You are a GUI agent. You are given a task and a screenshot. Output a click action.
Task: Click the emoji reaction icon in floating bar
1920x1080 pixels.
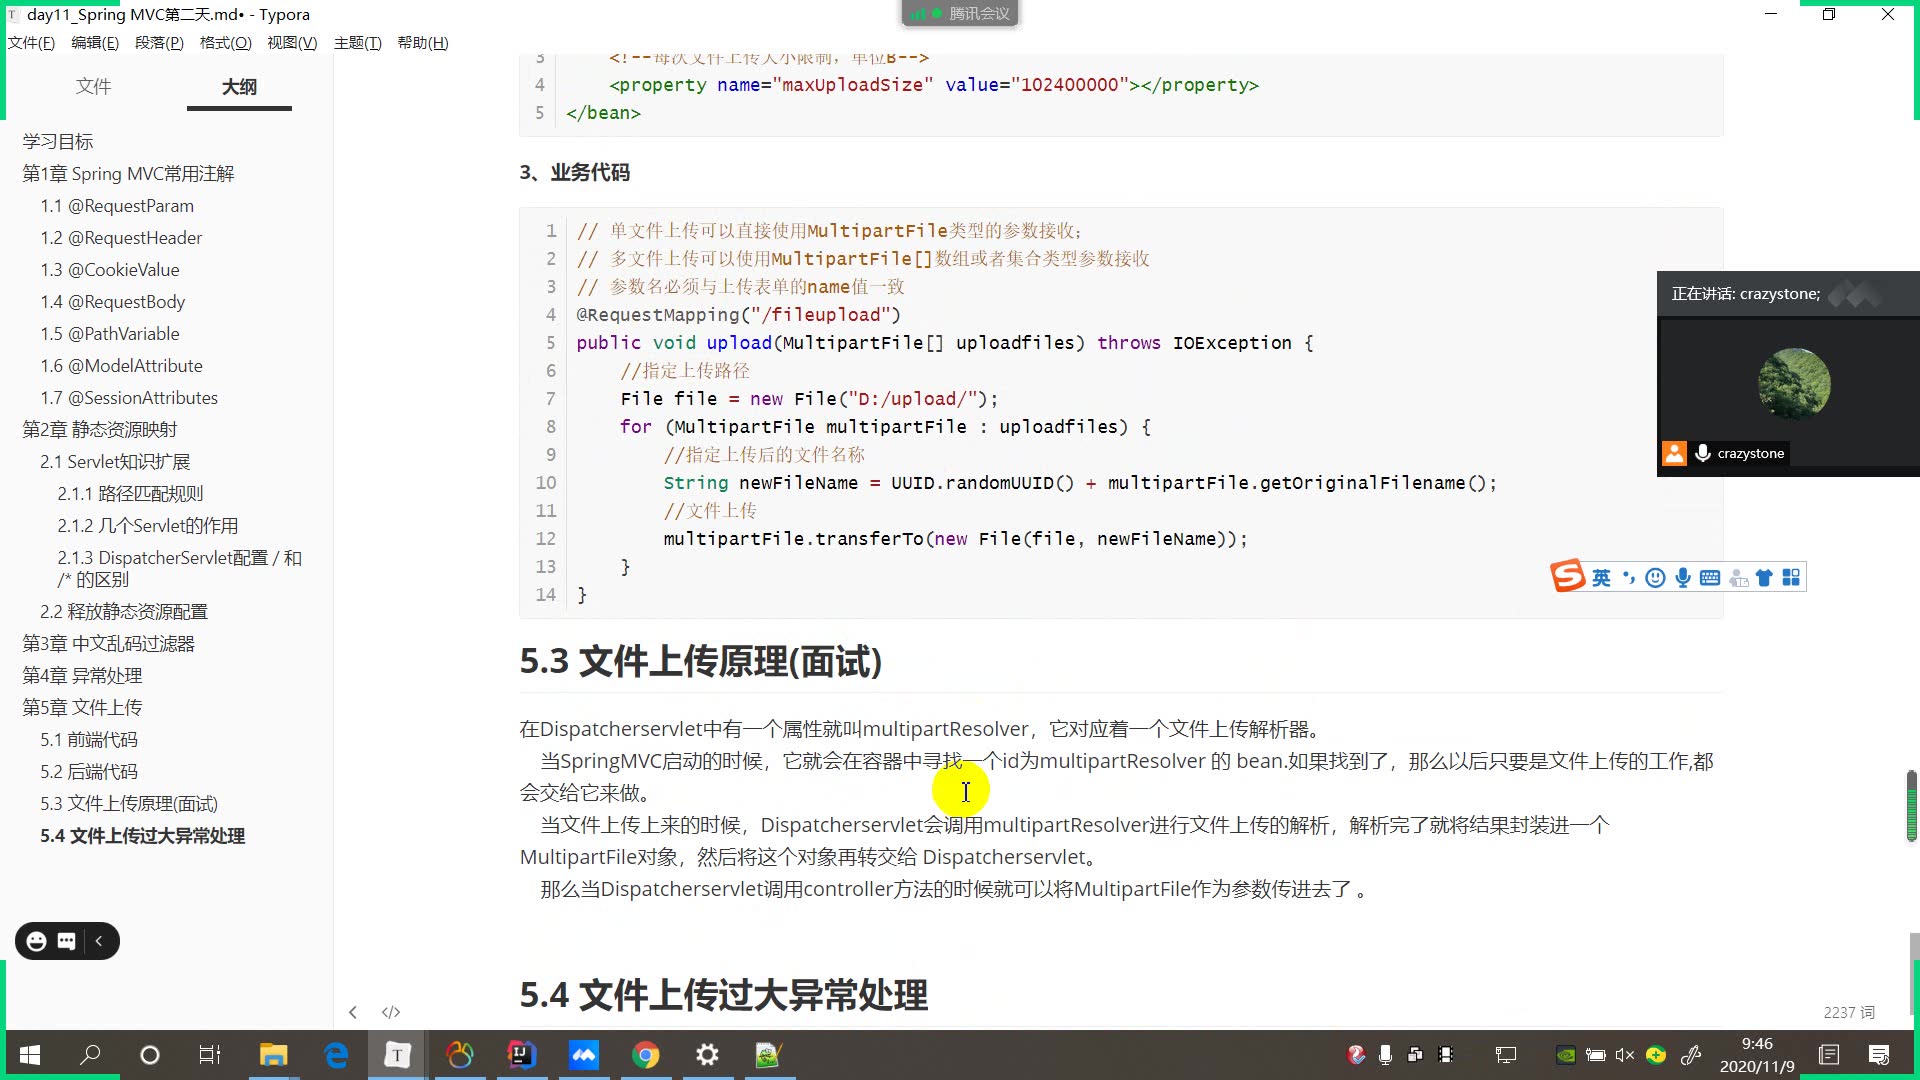tap(36, 941)
